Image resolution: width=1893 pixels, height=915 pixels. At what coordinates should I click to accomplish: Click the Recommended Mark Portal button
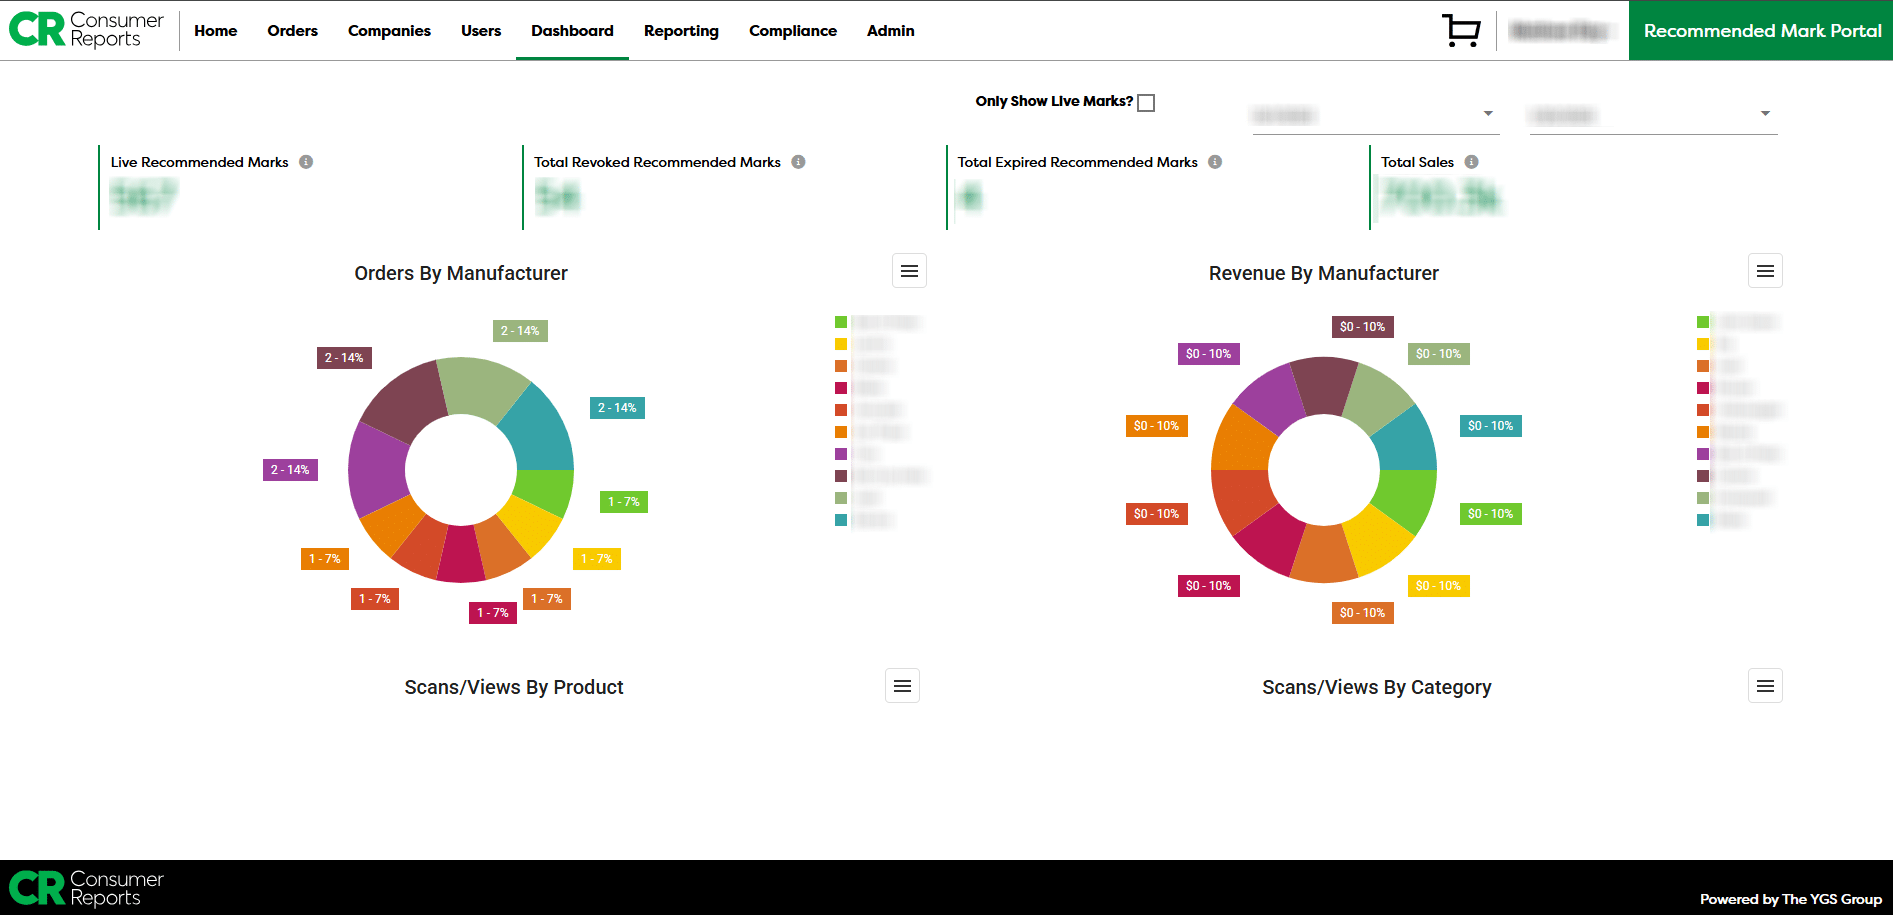[1761, 31]
